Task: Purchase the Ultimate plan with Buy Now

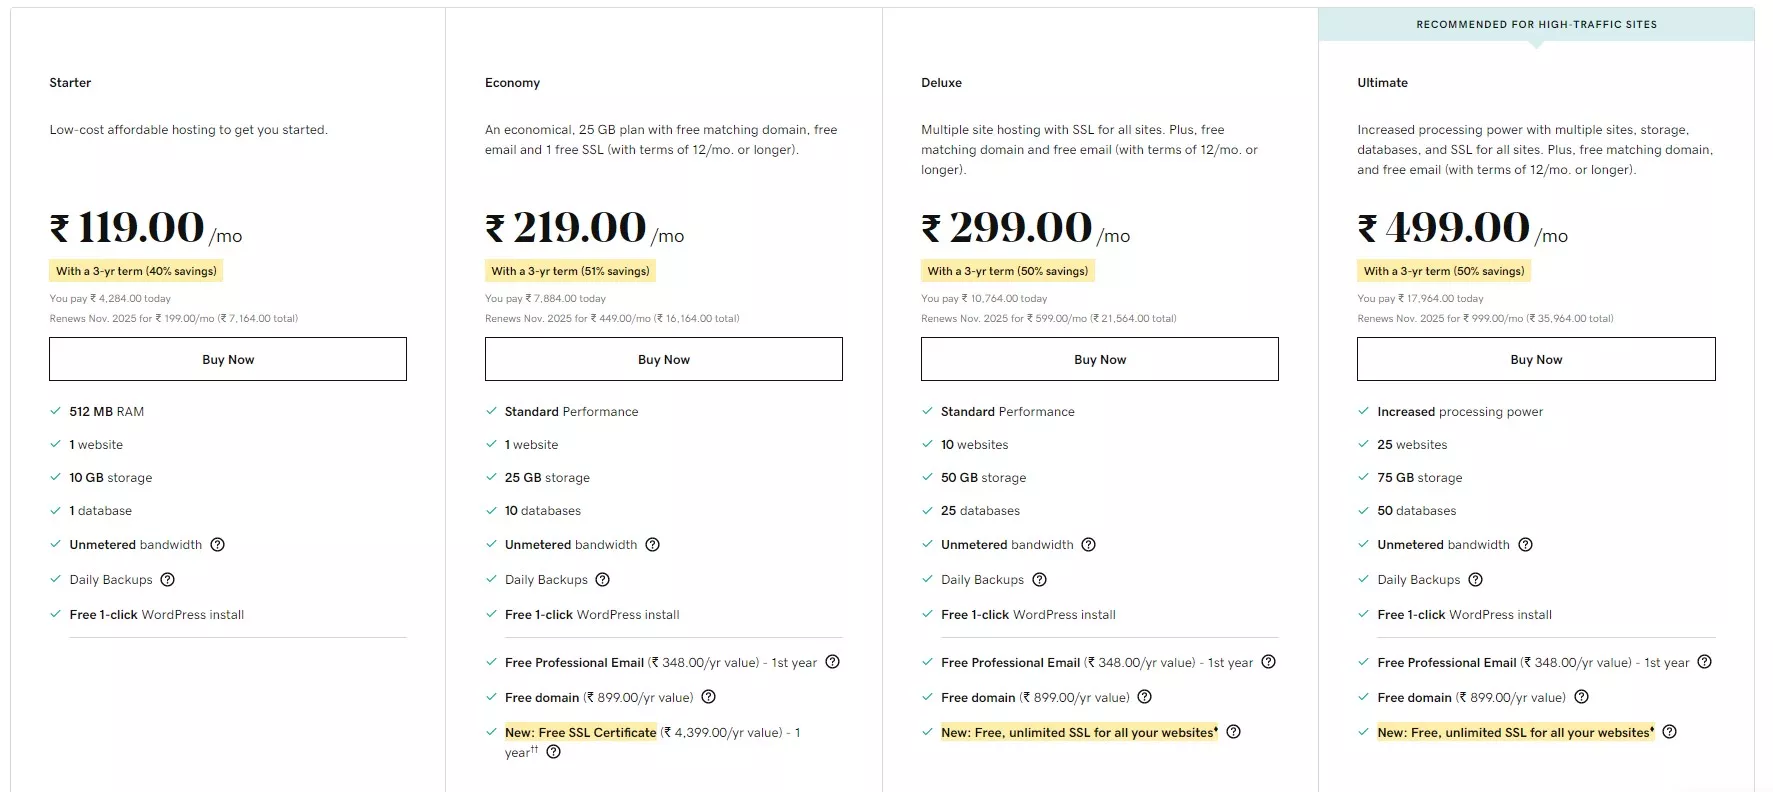Action: pyautogui.click(x=1536, y=359)
